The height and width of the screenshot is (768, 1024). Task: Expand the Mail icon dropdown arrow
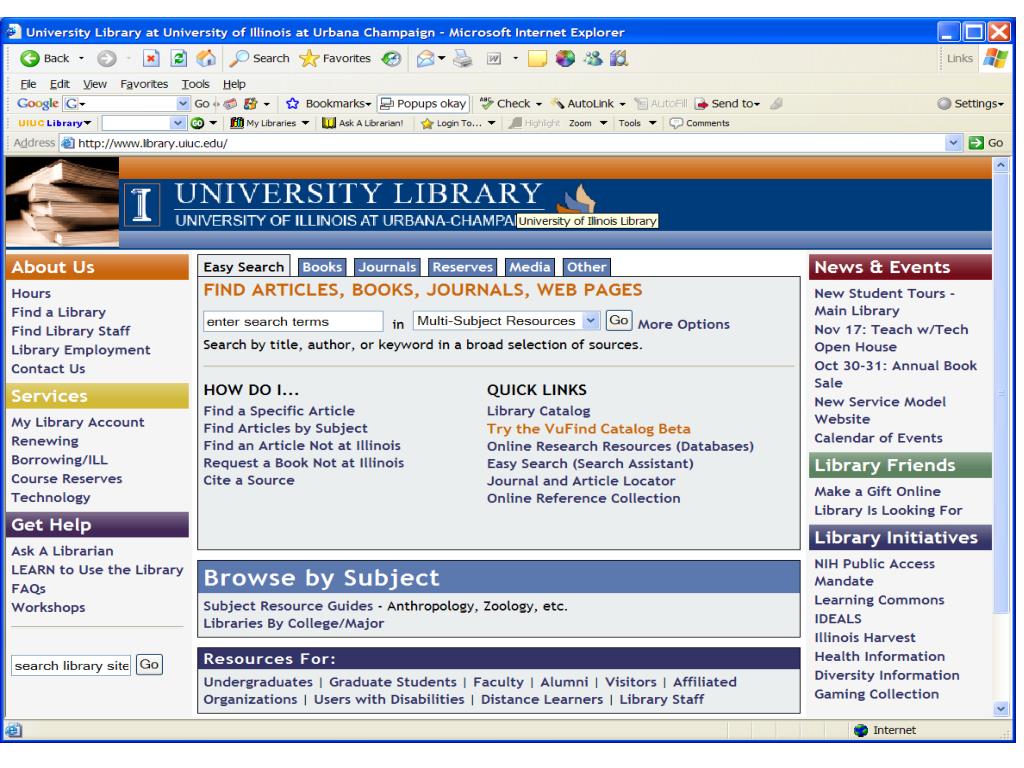coord(442,59)
